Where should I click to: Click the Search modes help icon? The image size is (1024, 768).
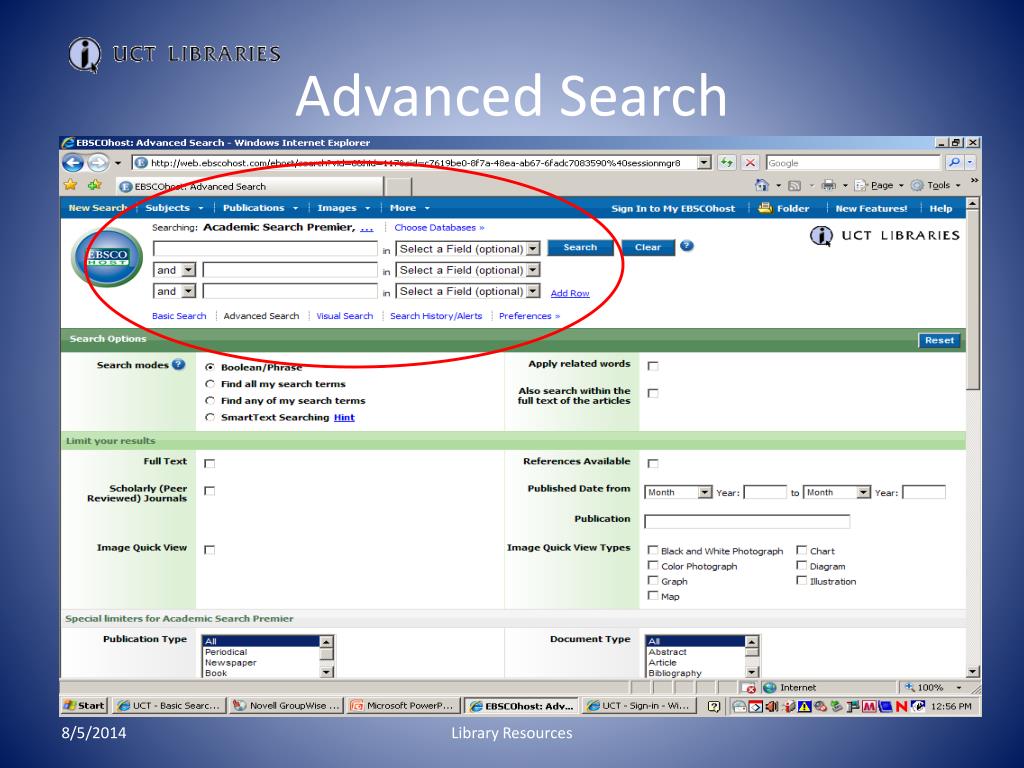178,364
